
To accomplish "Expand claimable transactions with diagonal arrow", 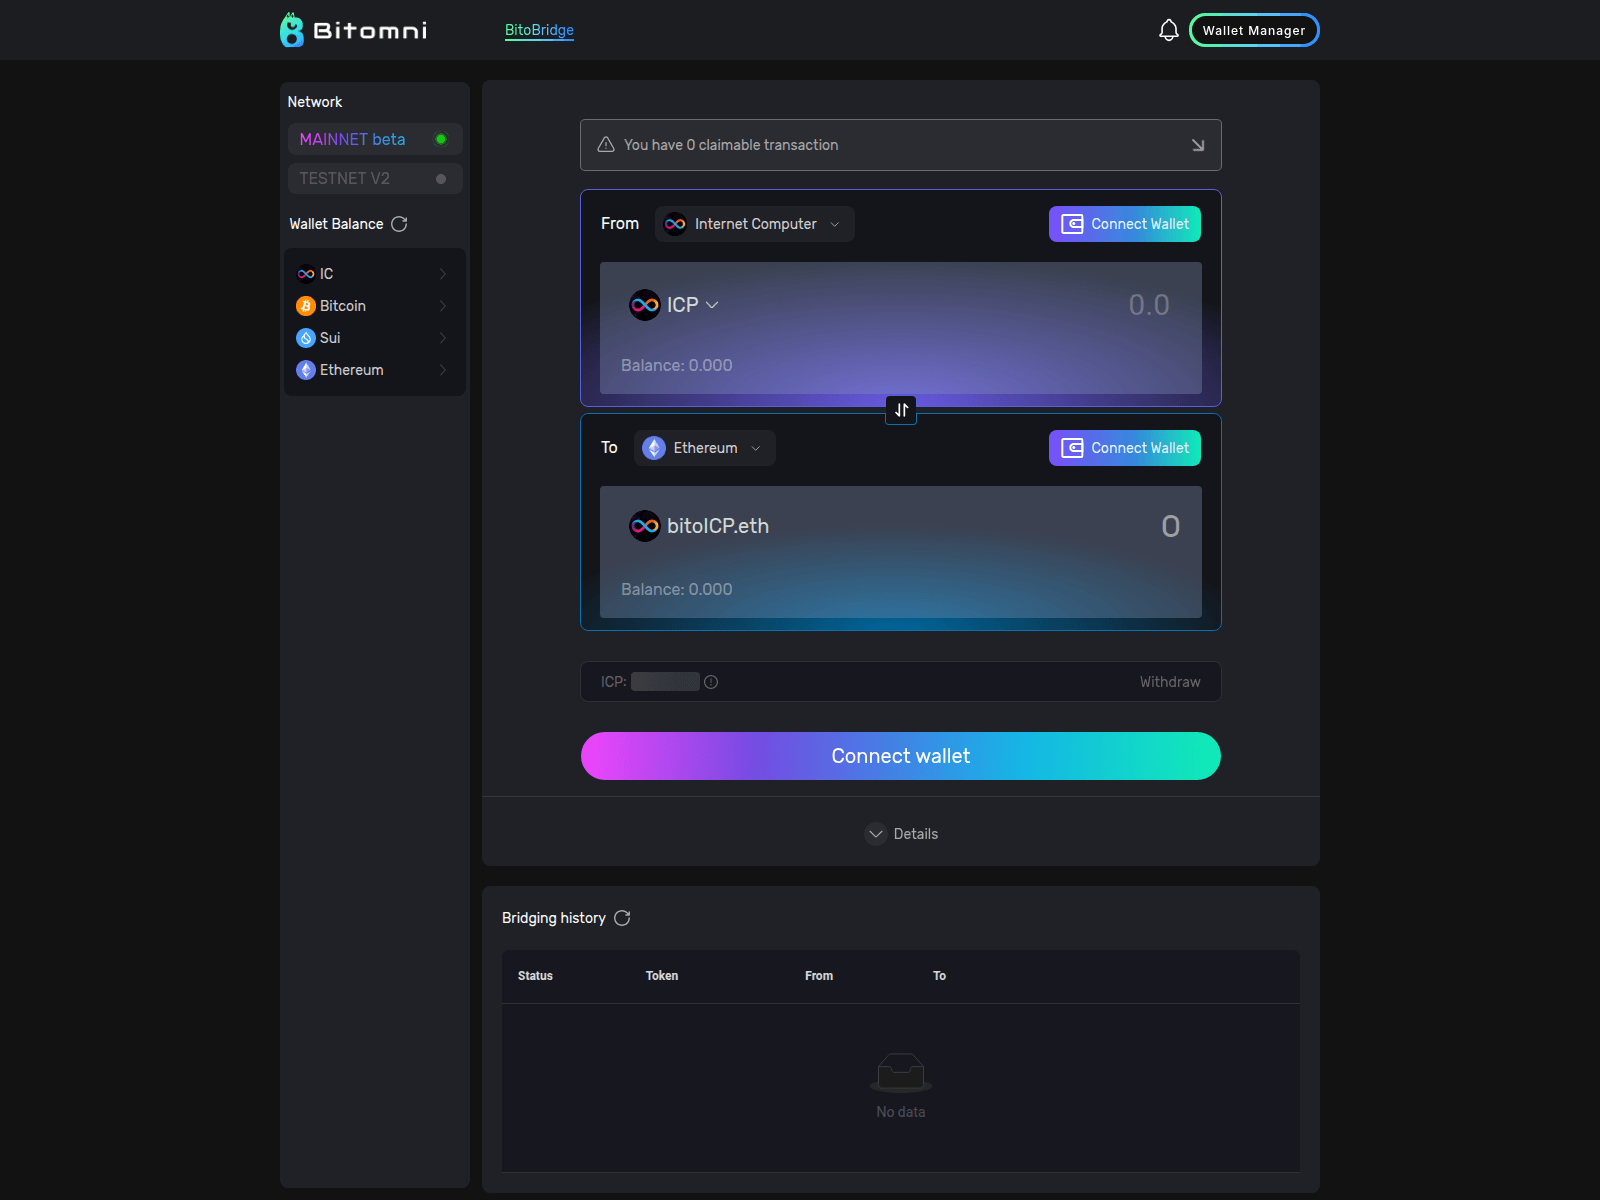I will [1198, 145].
